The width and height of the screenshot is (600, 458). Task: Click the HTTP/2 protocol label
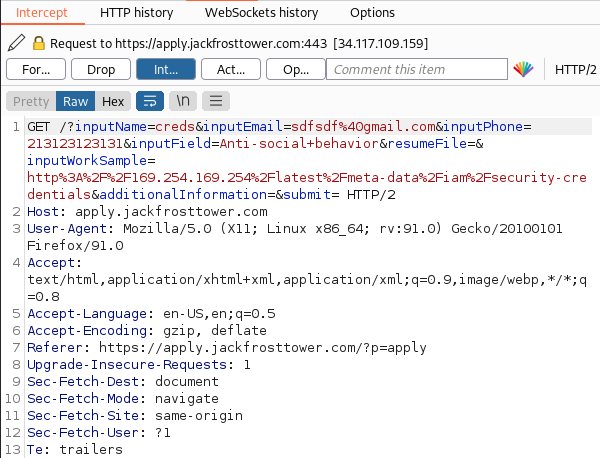coord(575,70)
